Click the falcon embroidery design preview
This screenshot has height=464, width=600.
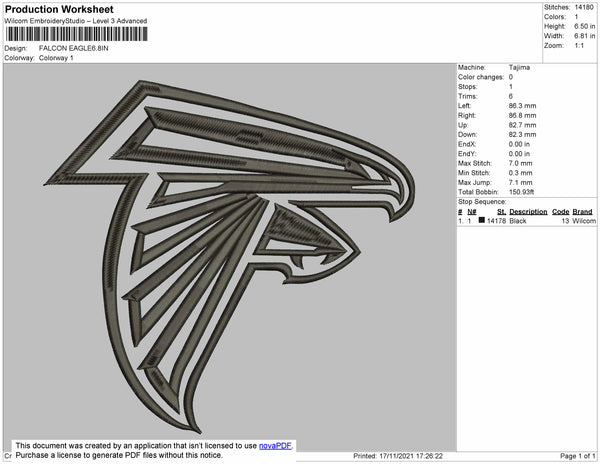[229, 256]
